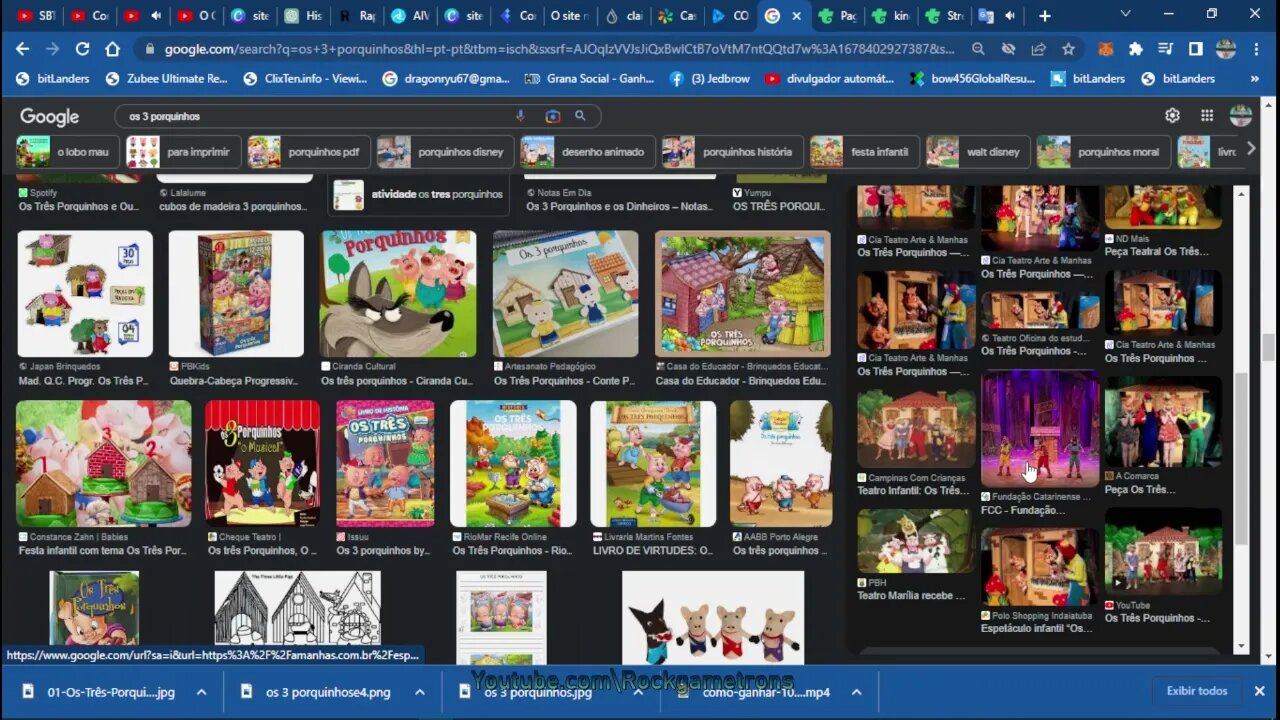Viewport: 1280px width, 720px height.
Task: Filter images by 'o lobo mau' chip
Action: (x=68, y=152)
